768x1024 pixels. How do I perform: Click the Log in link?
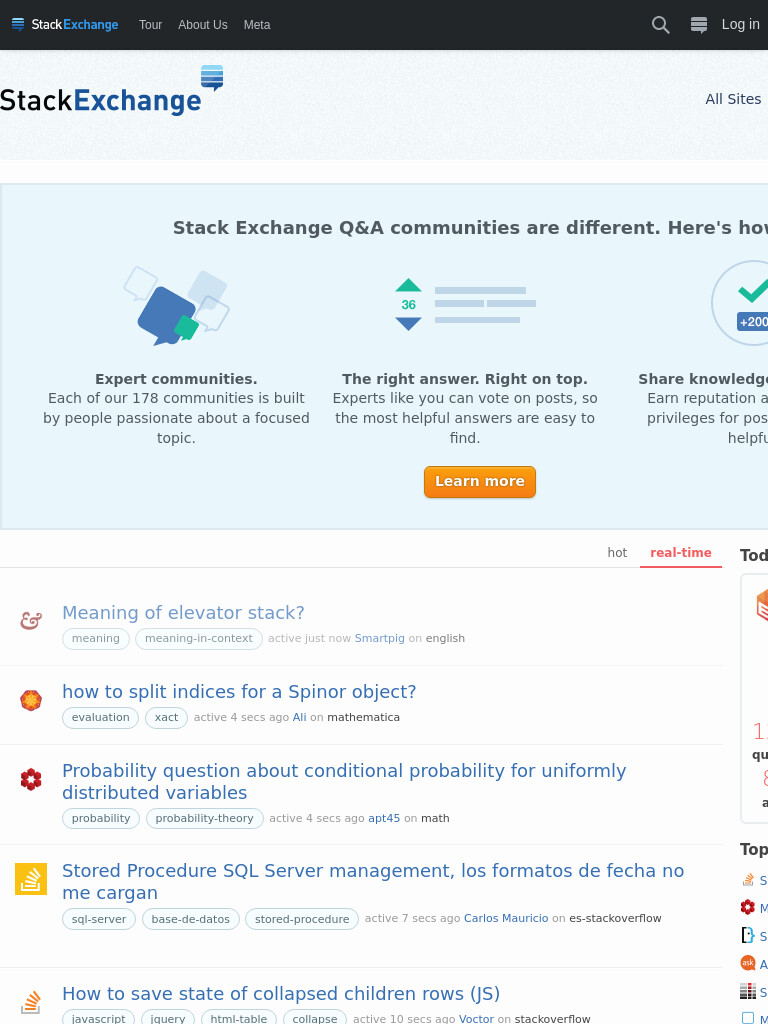740,24
